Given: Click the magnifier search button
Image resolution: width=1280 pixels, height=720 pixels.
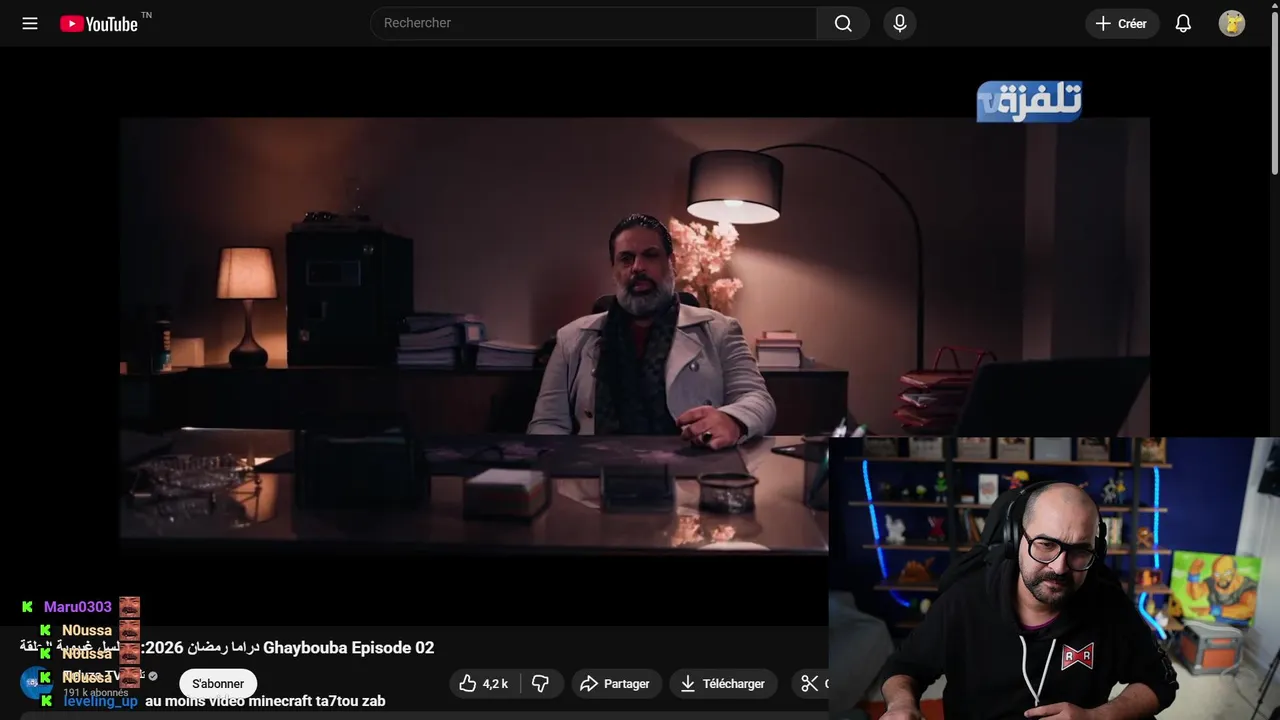Looking at the screenshot, I should pyautogui.click(x=843, y=23).
